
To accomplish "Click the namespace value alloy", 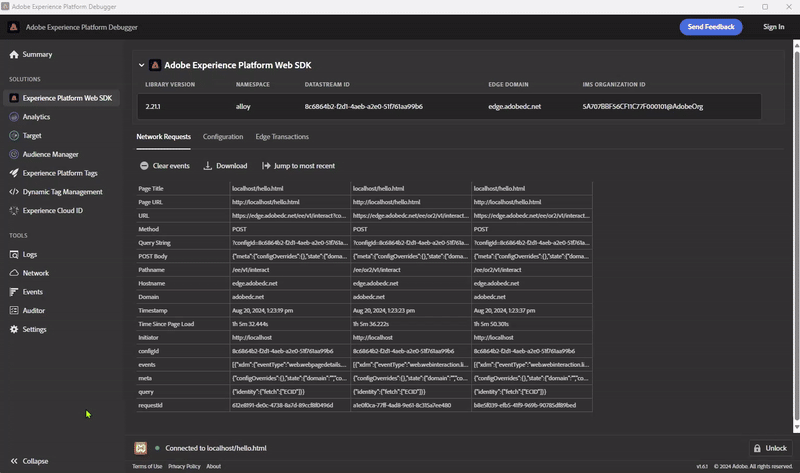I will pyautogui.click(x=243, y=107).
